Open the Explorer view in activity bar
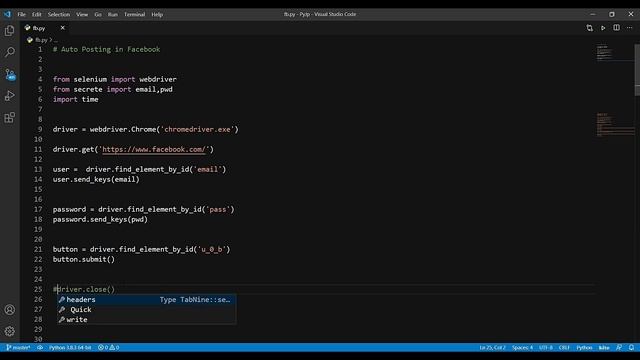Image resolution: width=640 pixels, height=360 pixels. click(x=9, y=31)
